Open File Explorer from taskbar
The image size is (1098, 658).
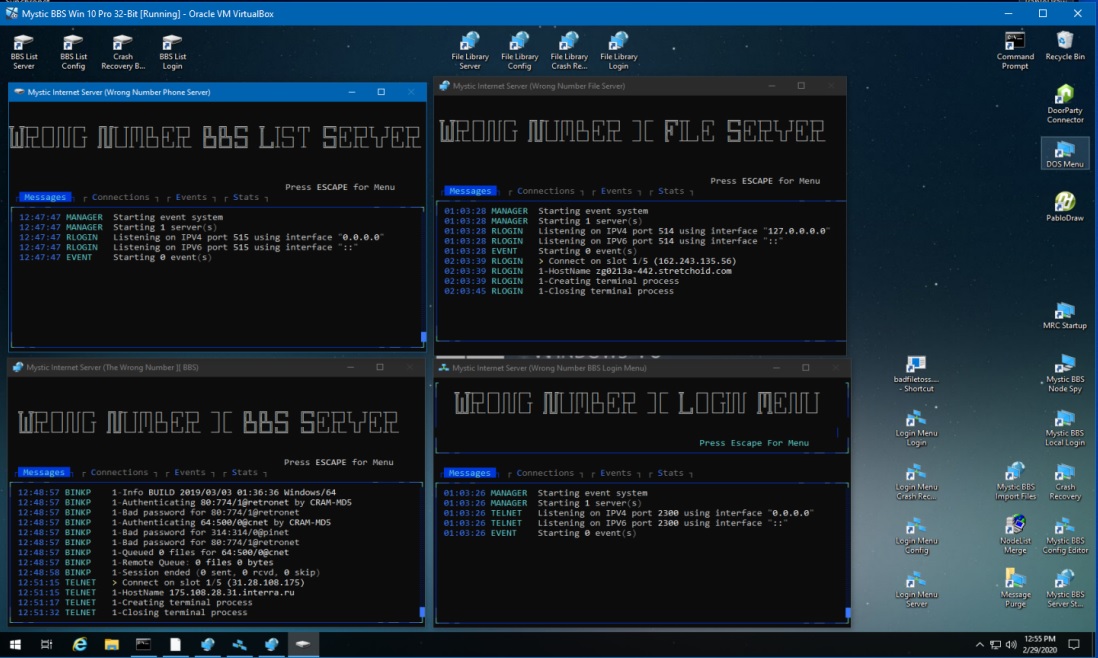111,644
